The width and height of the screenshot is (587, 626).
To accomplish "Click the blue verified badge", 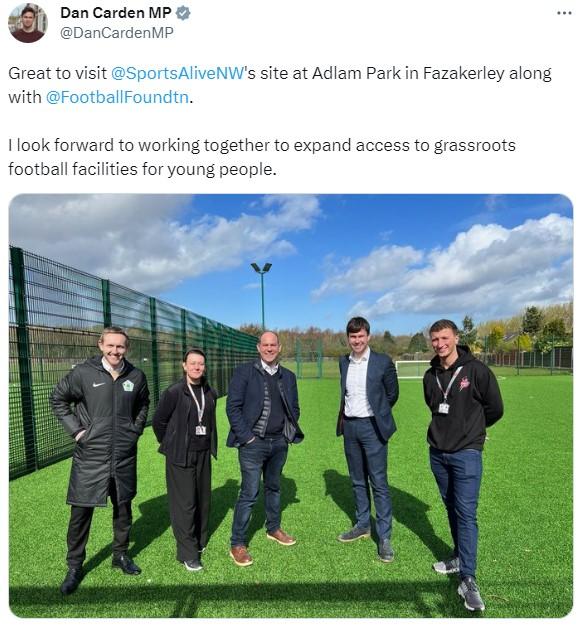I will coord(183,13).
